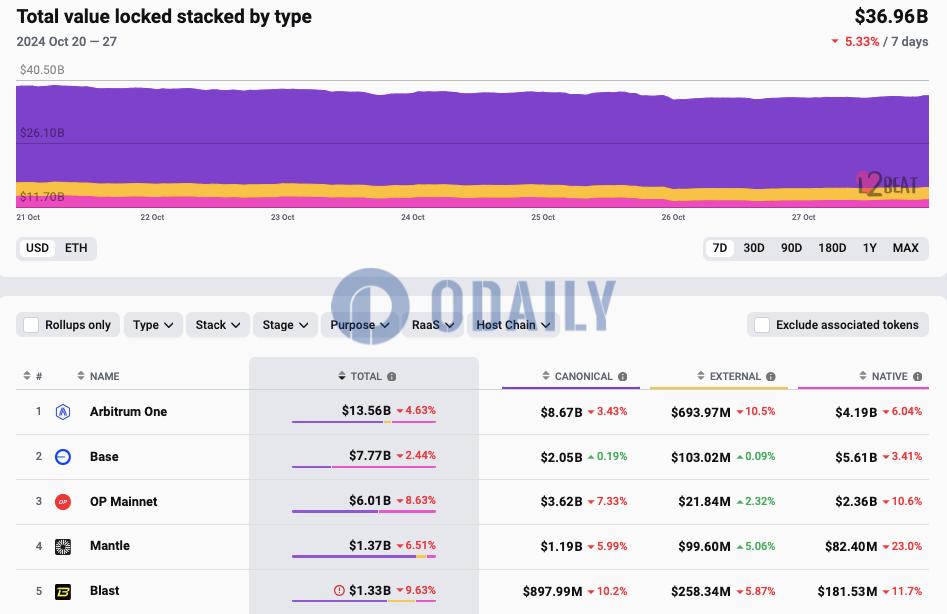This screenshot has width=947, height=614.
Task: Click sort arrows next to NAME header
Action: coord(81,376)
